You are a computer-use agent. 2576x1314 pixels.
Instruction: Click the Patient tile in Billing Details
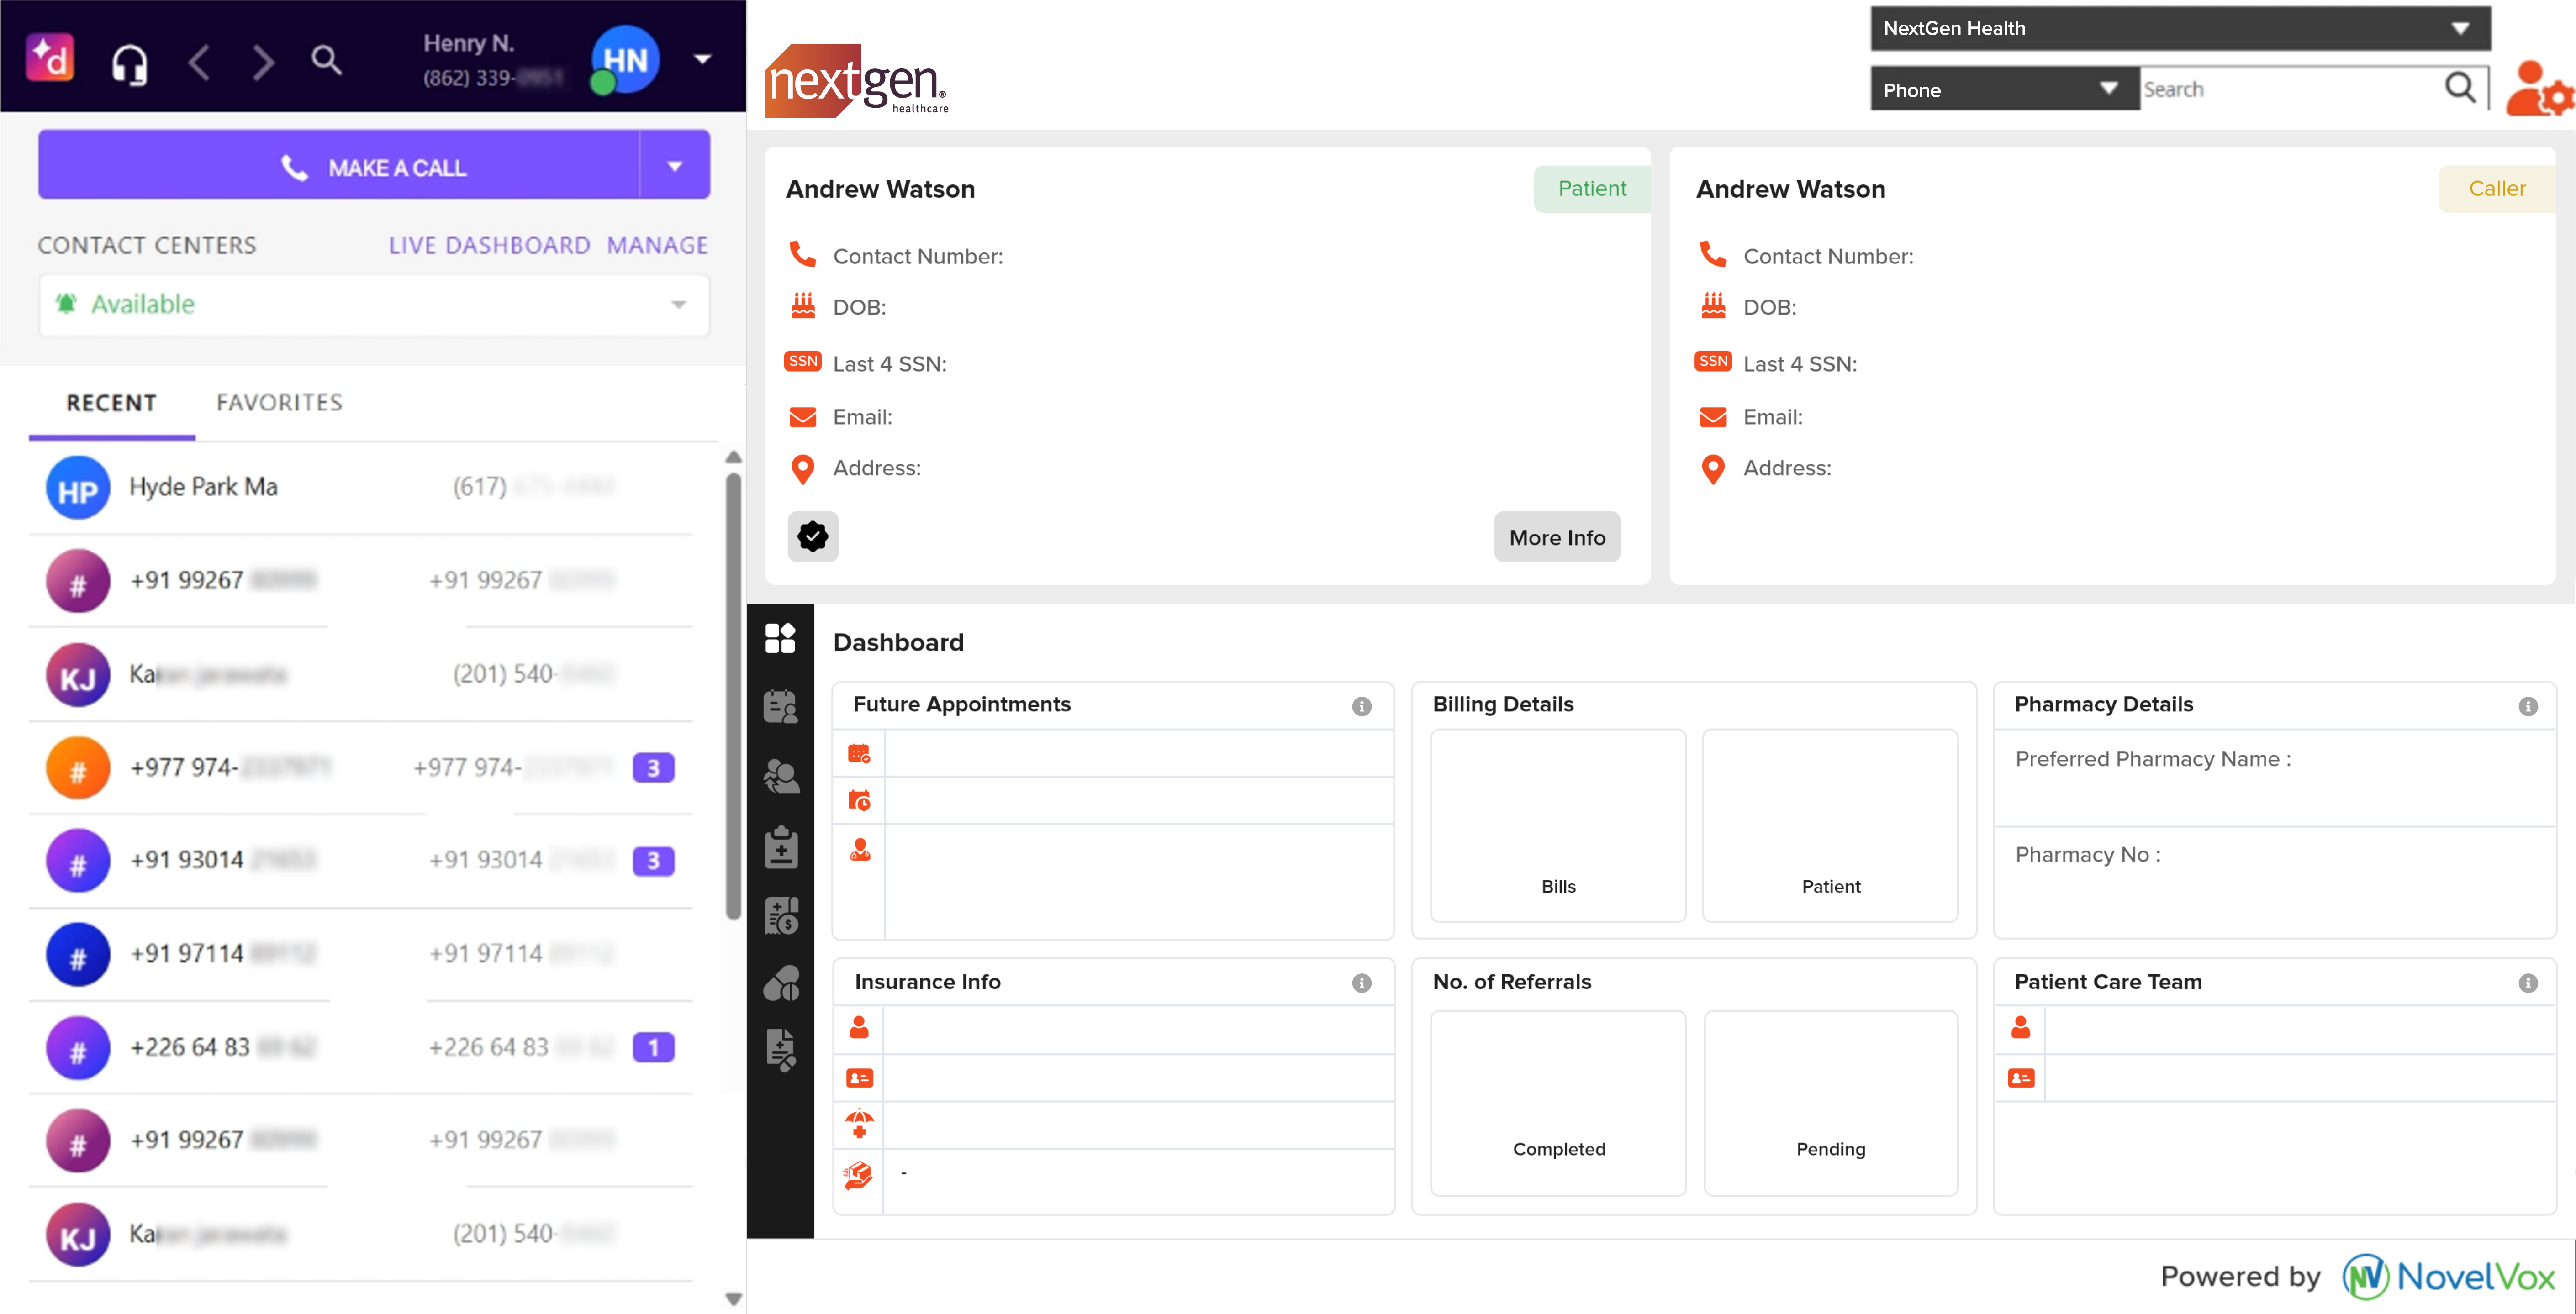(1830, 825)
